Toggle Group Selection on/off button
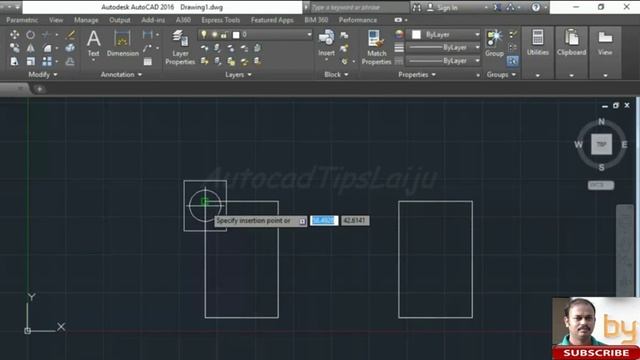 coord(513,62)
